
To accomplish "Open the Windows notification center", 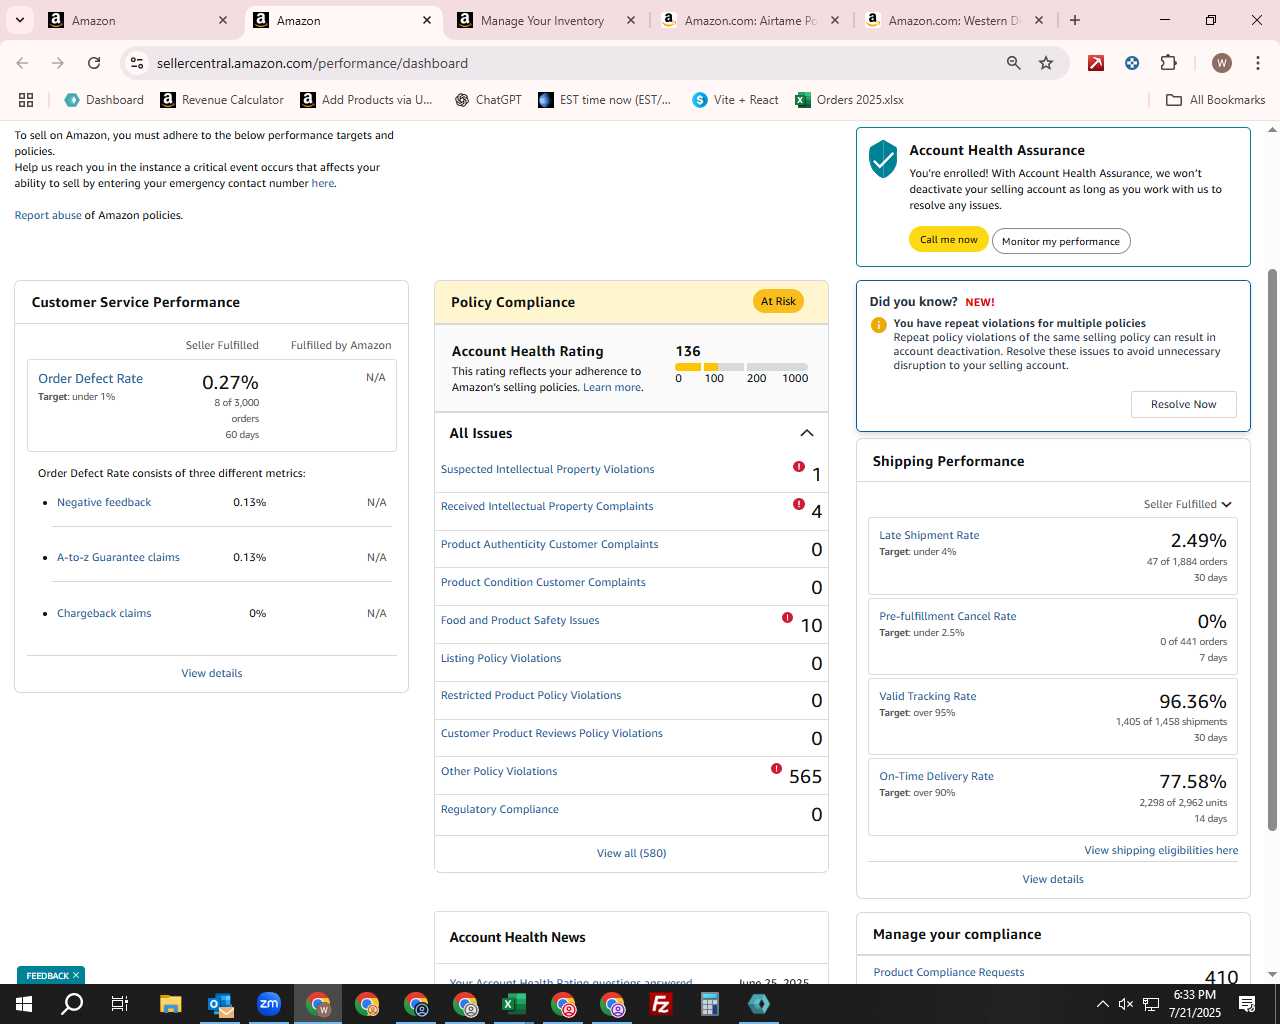I will pos(1247,1004).
